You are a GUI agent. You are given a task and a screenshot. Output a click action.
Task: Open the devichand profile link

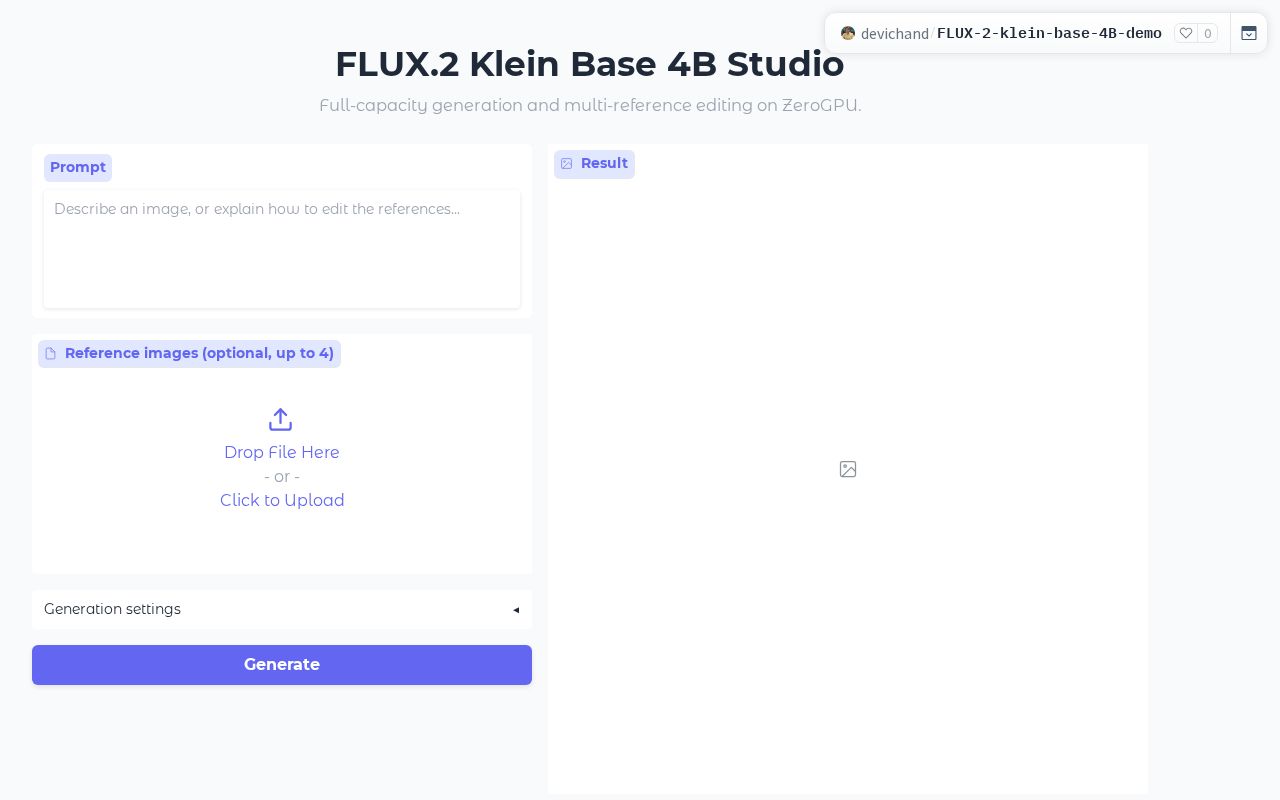pos(894,34)
